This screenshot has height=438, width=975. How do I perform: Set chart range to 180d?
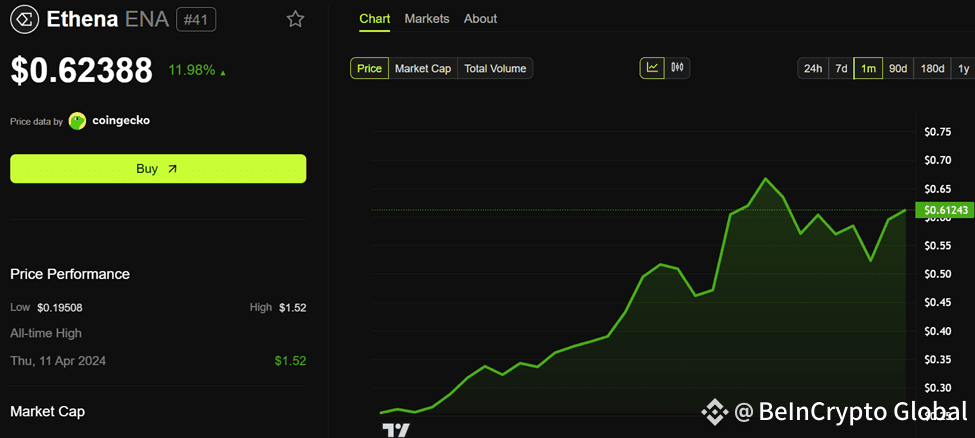coord(932,68)
